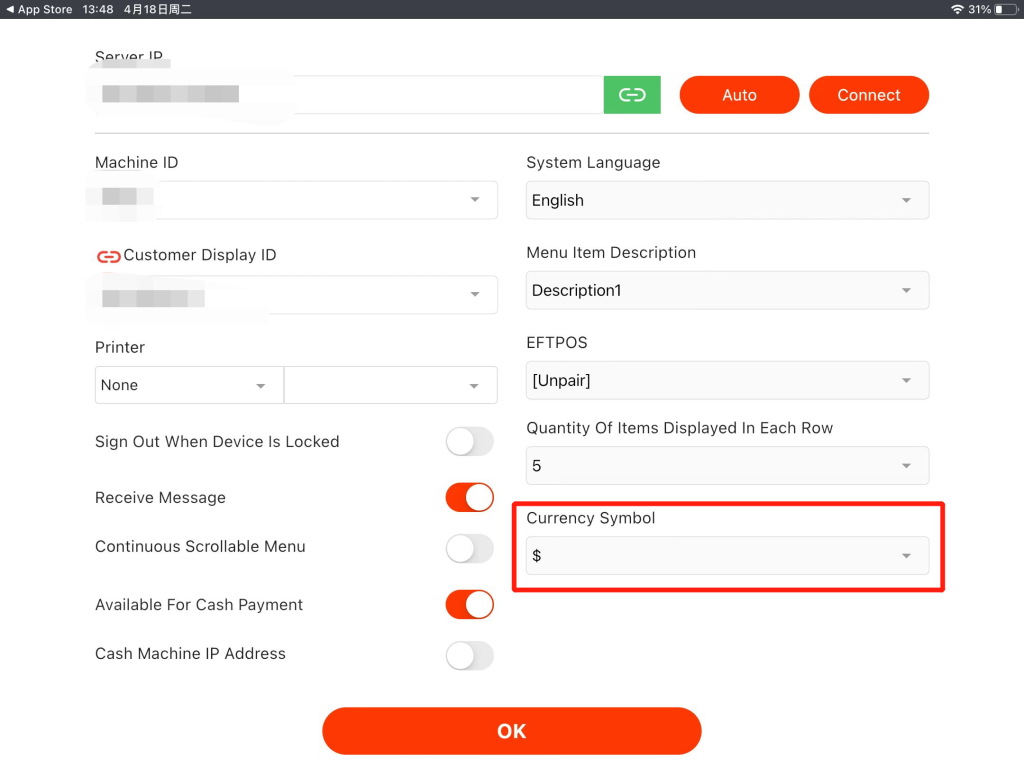Select printer type showing None

tap(189, 385)
